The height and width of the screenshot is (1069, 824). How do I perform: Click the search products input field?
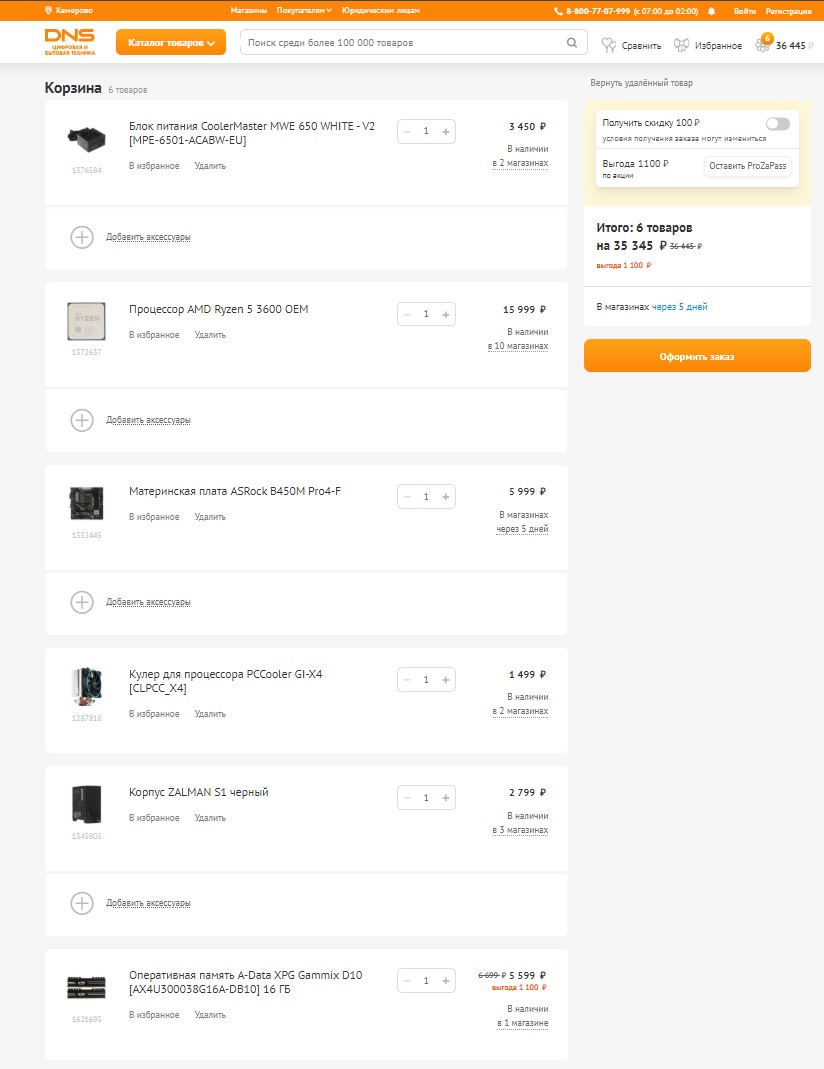pyautogui.click(x=400, y=43)
